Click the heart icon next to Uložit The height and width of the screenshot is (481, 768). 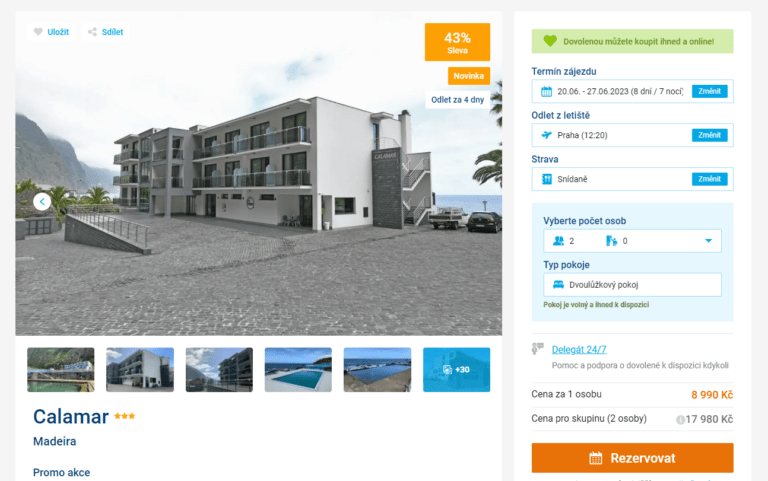38,32
